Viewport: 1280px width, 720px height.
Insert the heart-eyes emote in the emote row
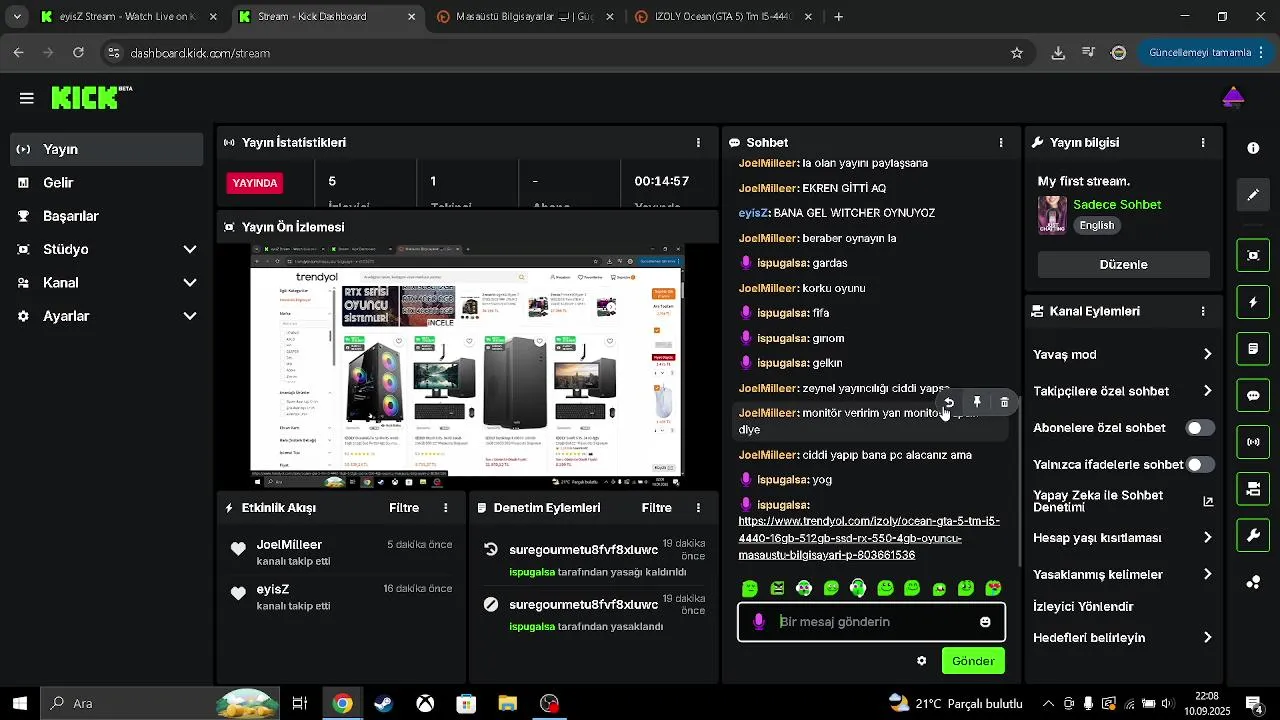(x=993, y=588)
